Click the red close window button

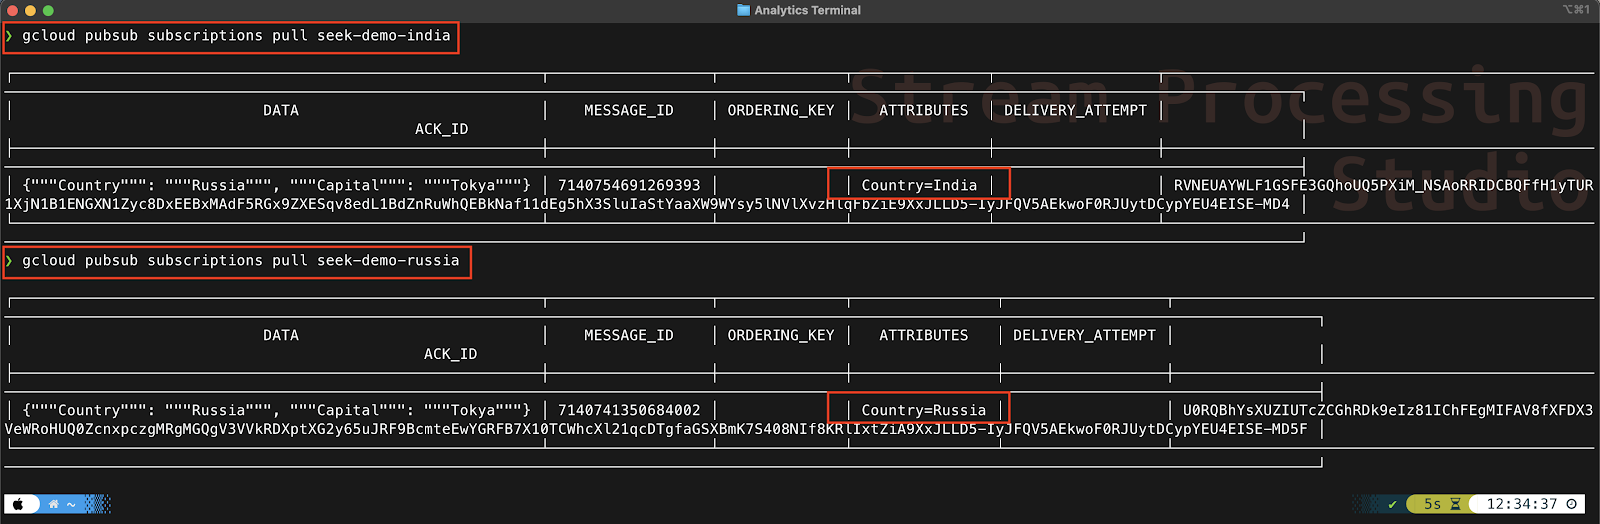13,10
